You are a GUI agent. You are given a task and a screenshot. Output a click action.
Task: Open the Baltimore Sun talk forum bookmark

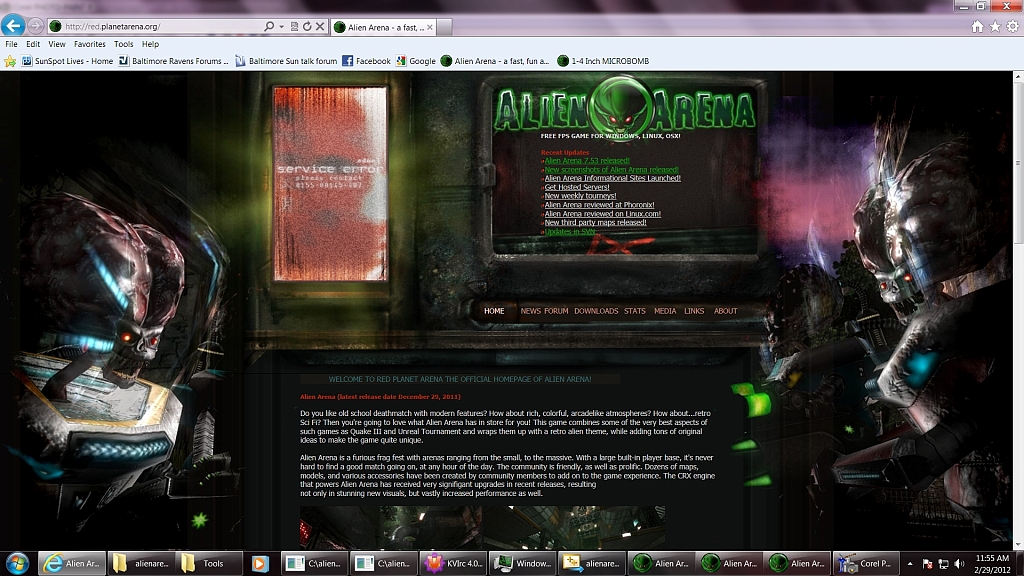[286, 61]
